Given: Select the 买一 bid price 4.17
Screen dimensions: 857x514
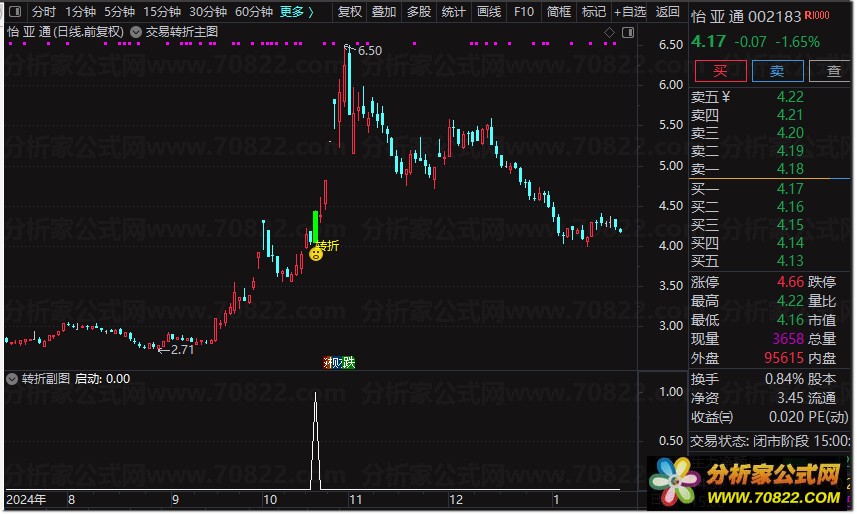Looking at the screenshot, I should pyautogui.click(x=790, y=189).
